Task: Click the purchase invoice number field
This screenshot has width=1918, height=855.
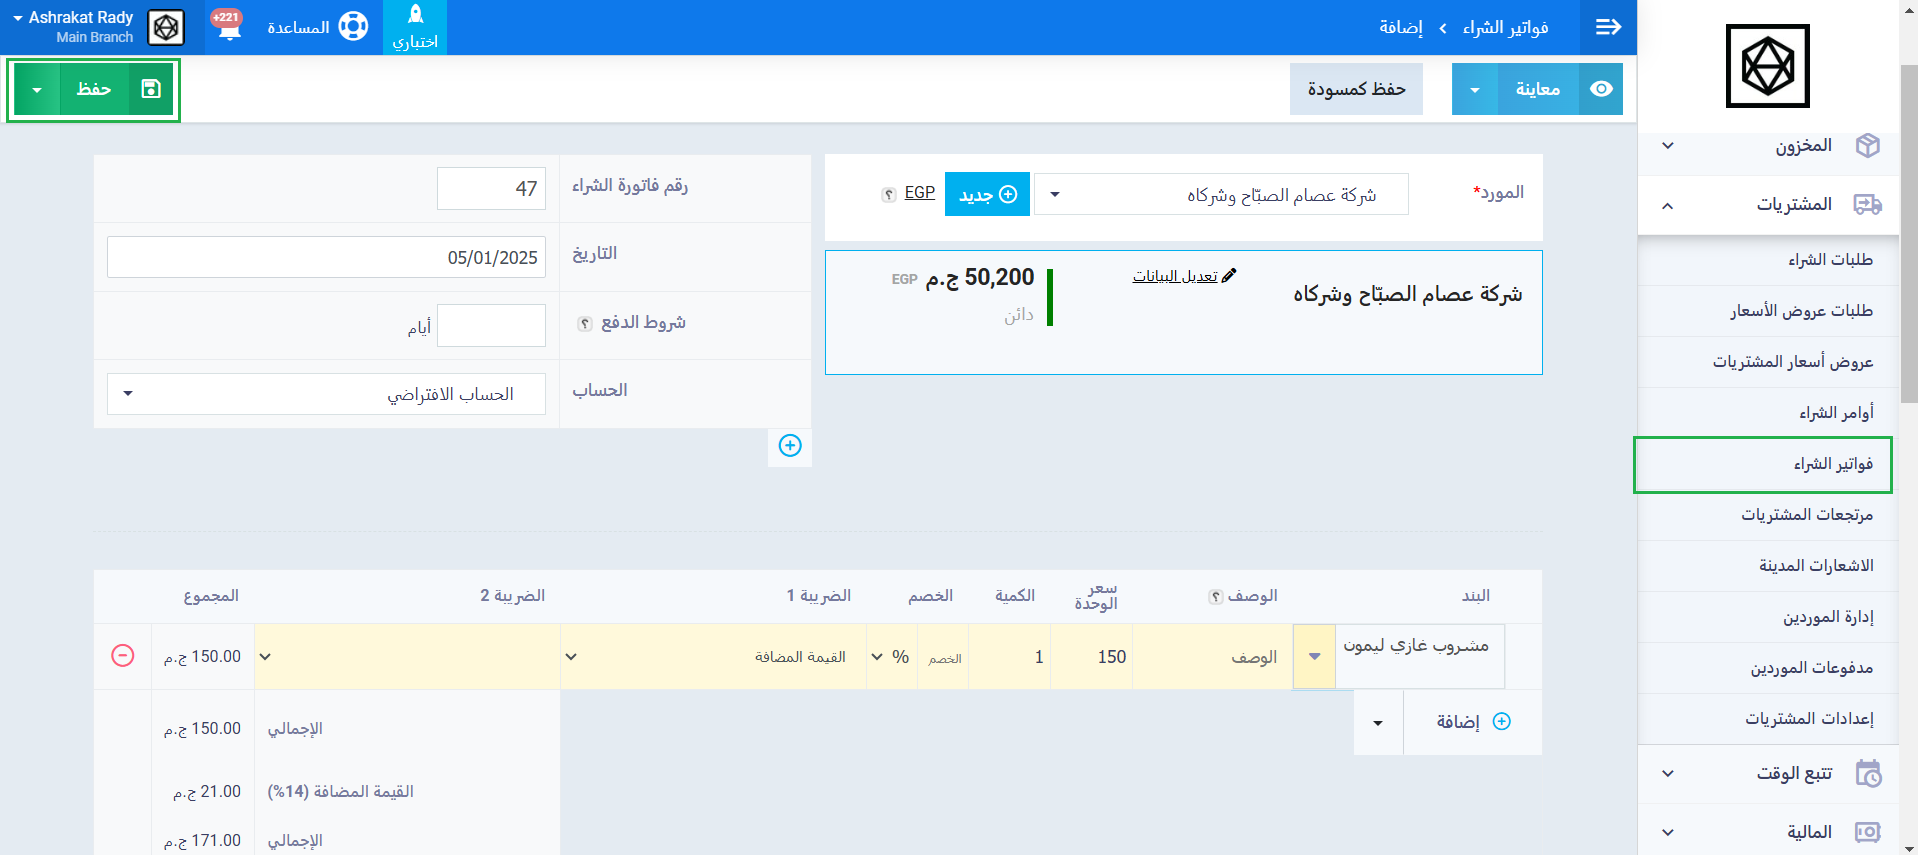Action: click(x=491, y=189)
